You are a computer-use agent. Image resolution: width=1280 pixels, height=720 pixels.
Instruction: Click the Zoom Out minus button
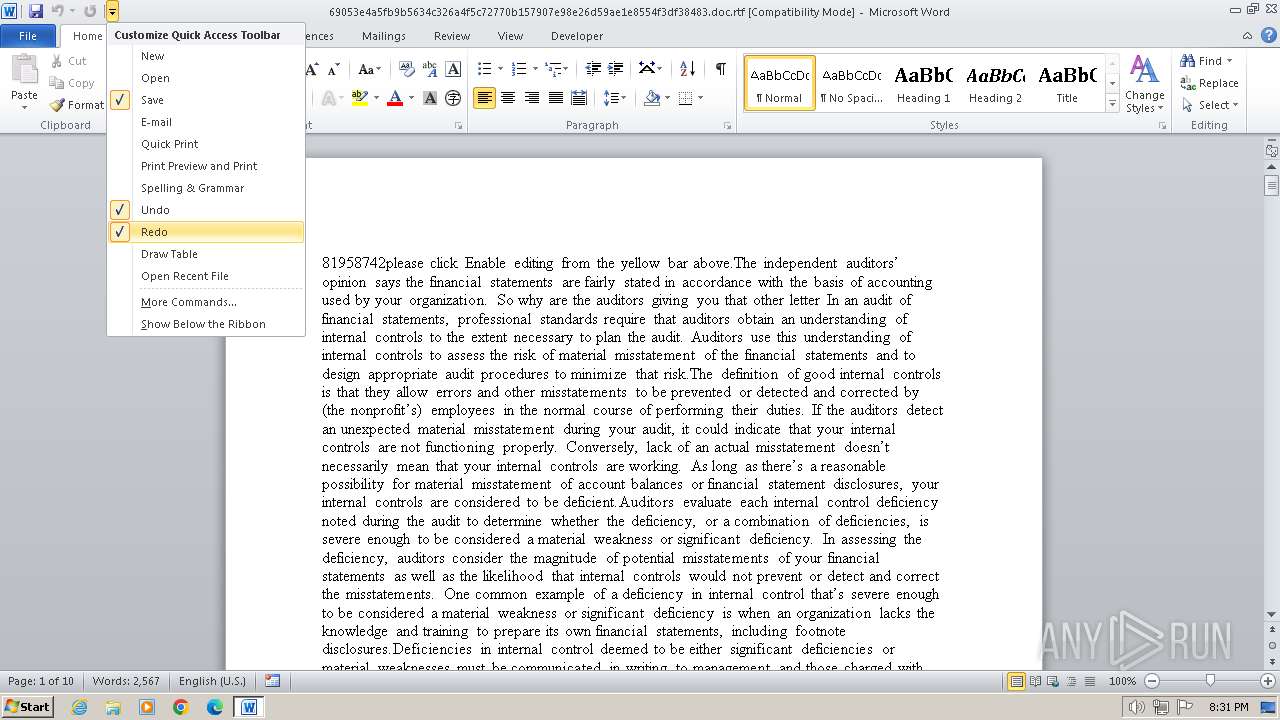[1152, 681]
